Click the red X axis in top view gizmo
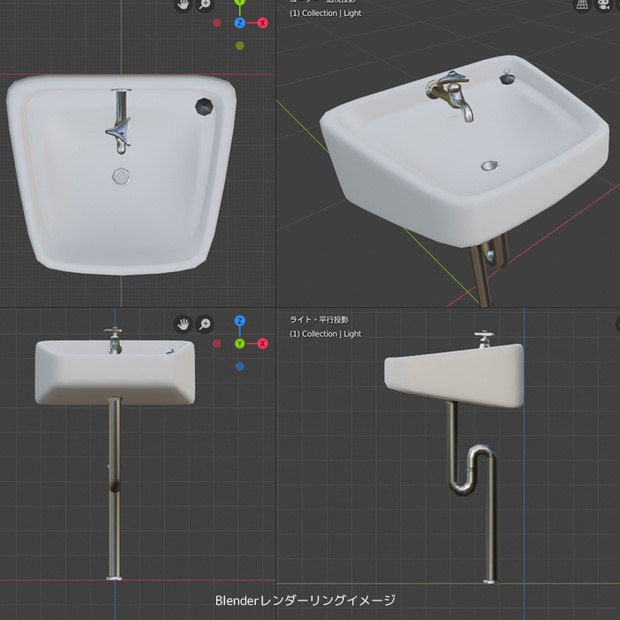 pyautogui.click(x=263, y=23)
